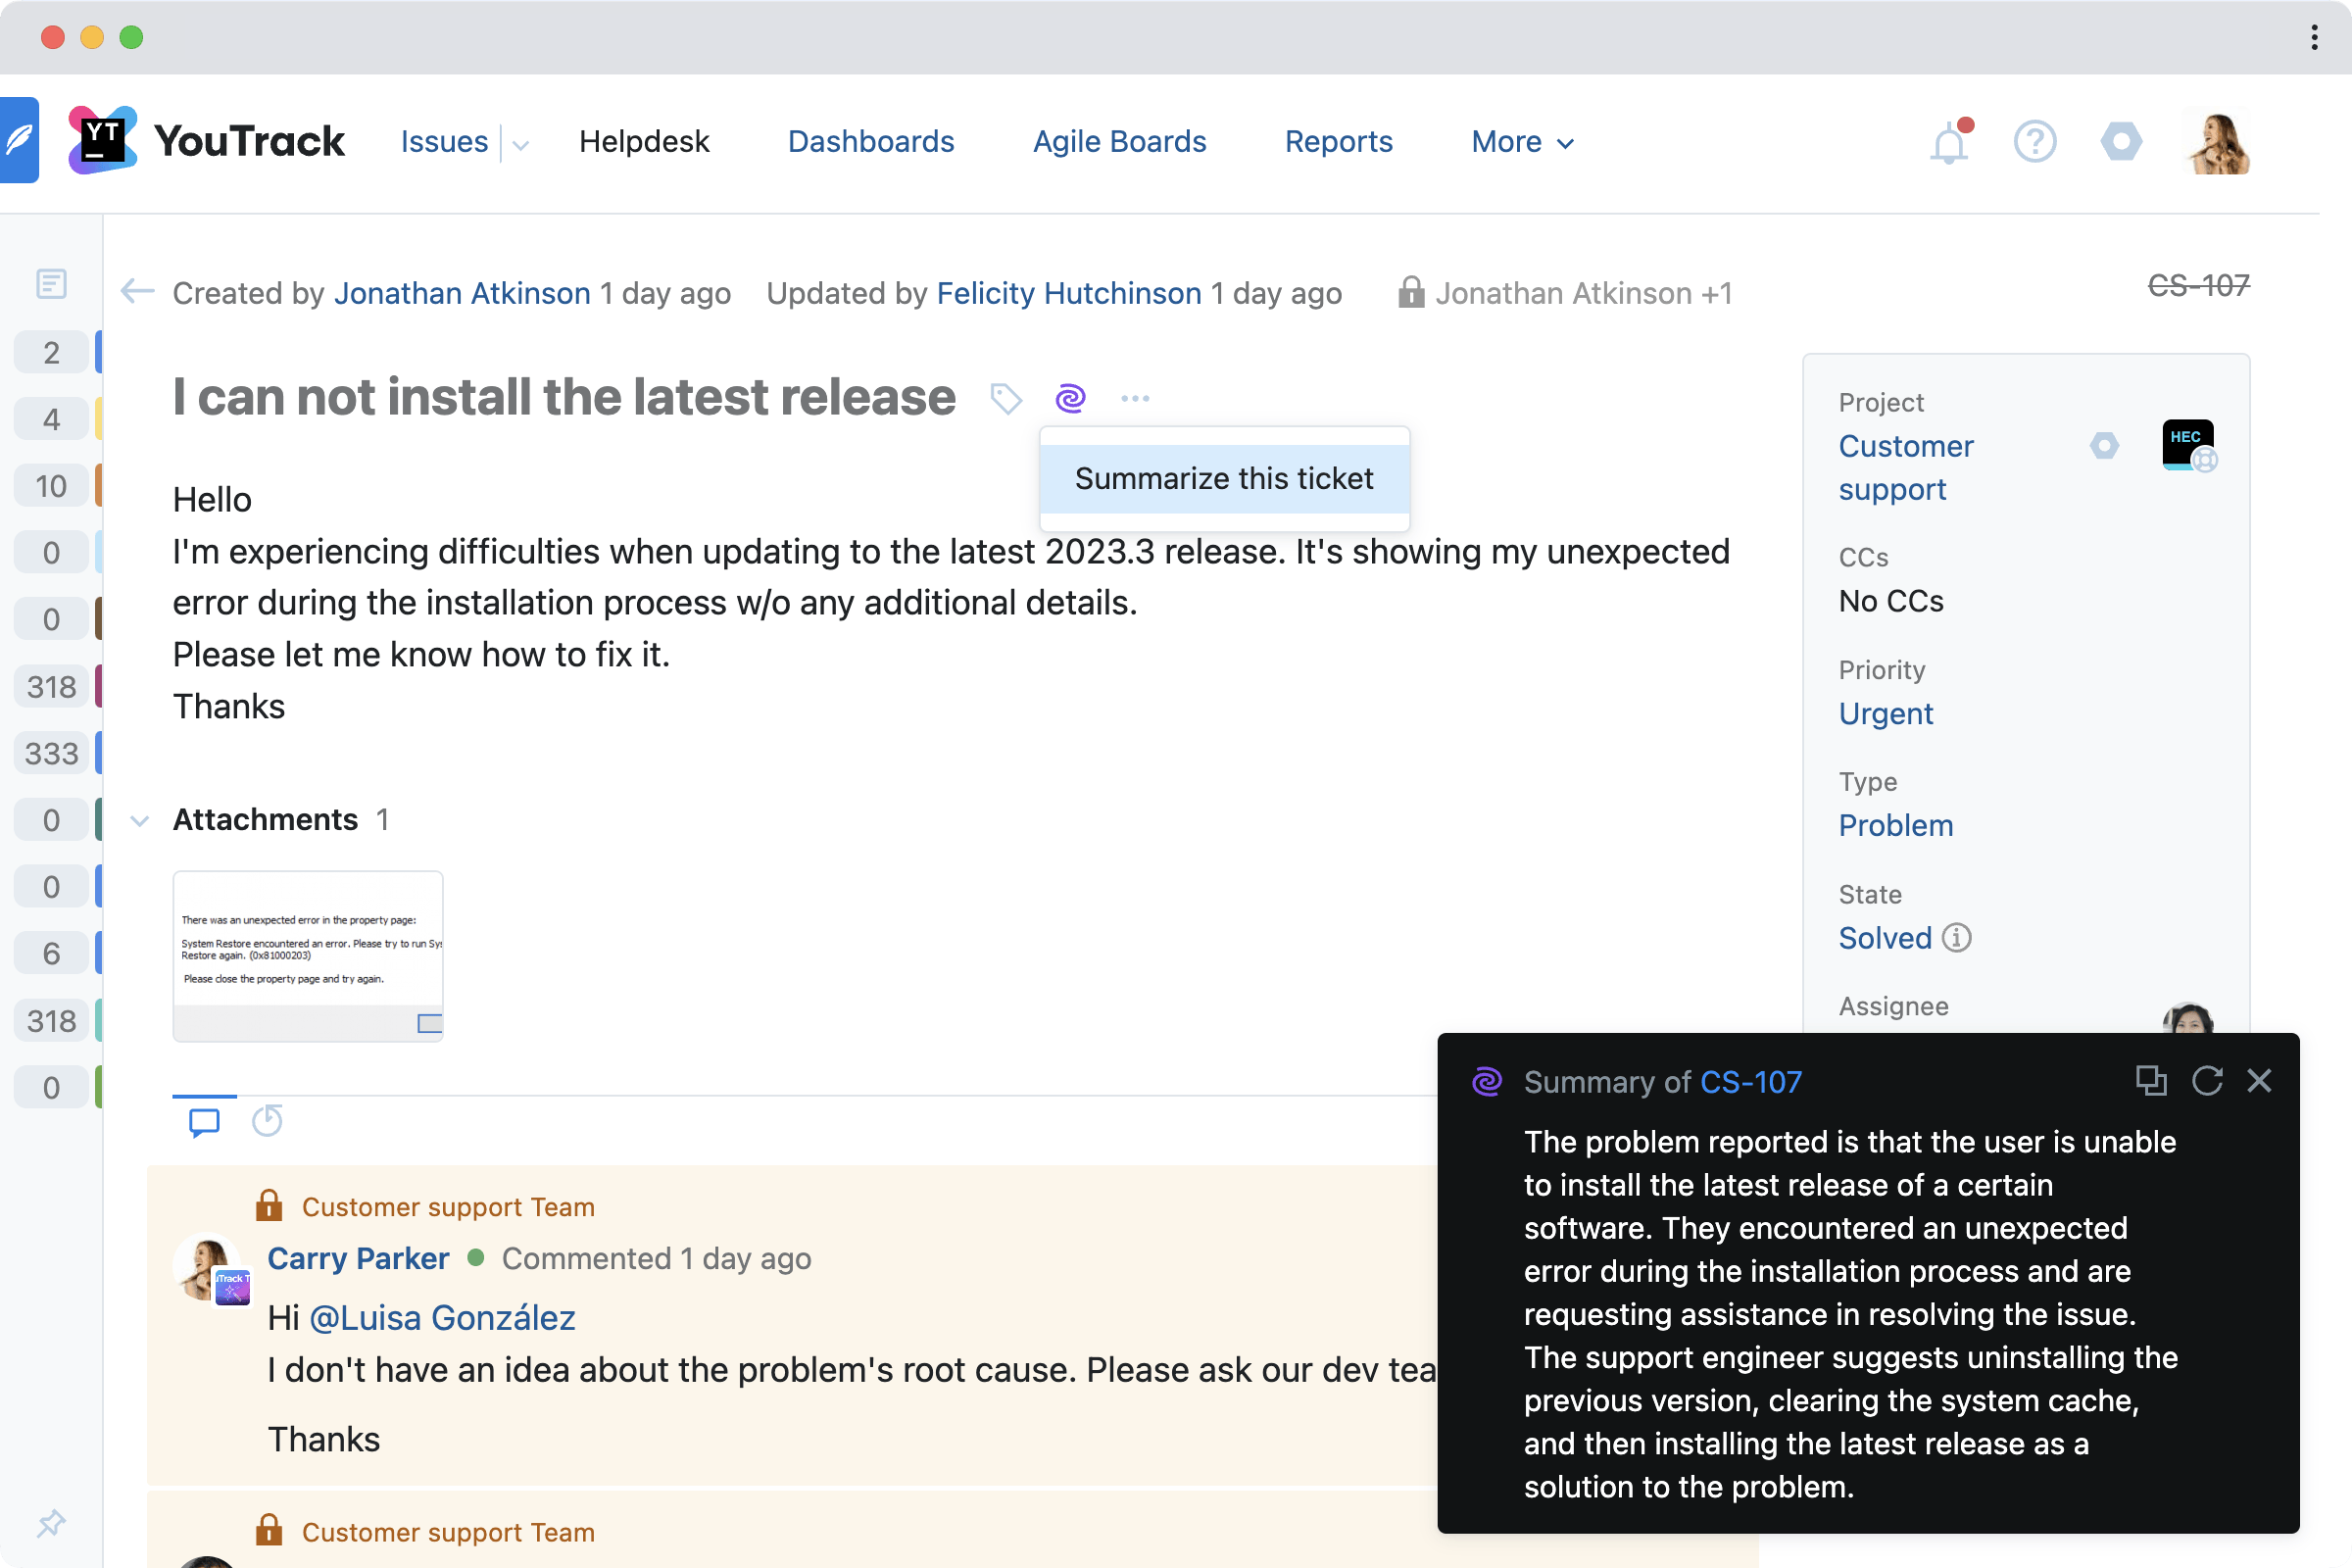Open settings with the gear icon
This screenshot has height=1568, width=2352.
(2122, 141)
